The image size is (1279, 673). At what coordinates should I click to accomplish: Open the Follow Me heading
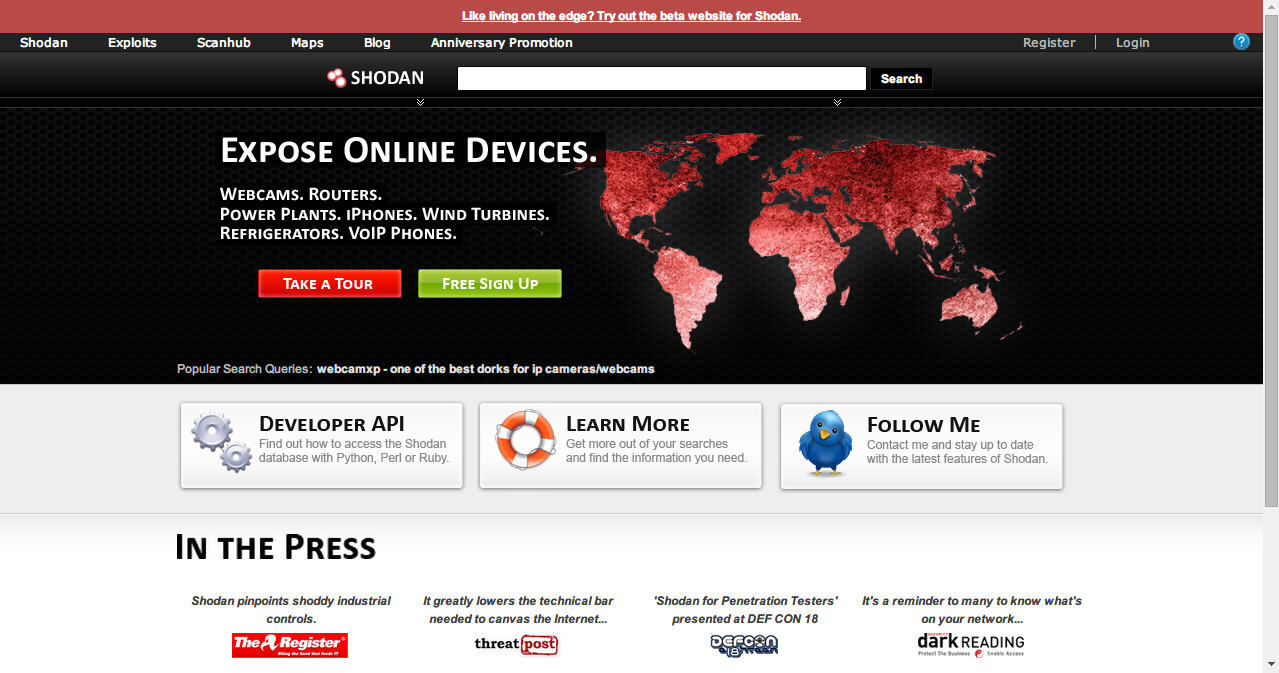point(924,424)
